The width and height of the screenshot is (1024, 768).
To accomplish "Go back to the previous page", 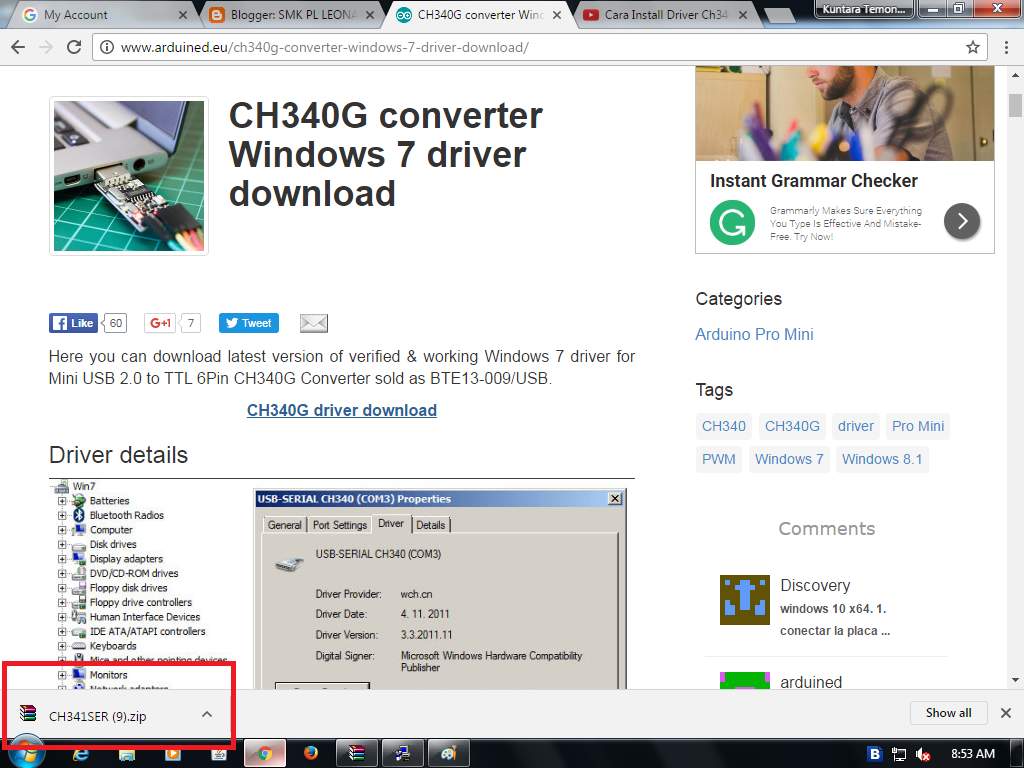I will tap(18, 47).
